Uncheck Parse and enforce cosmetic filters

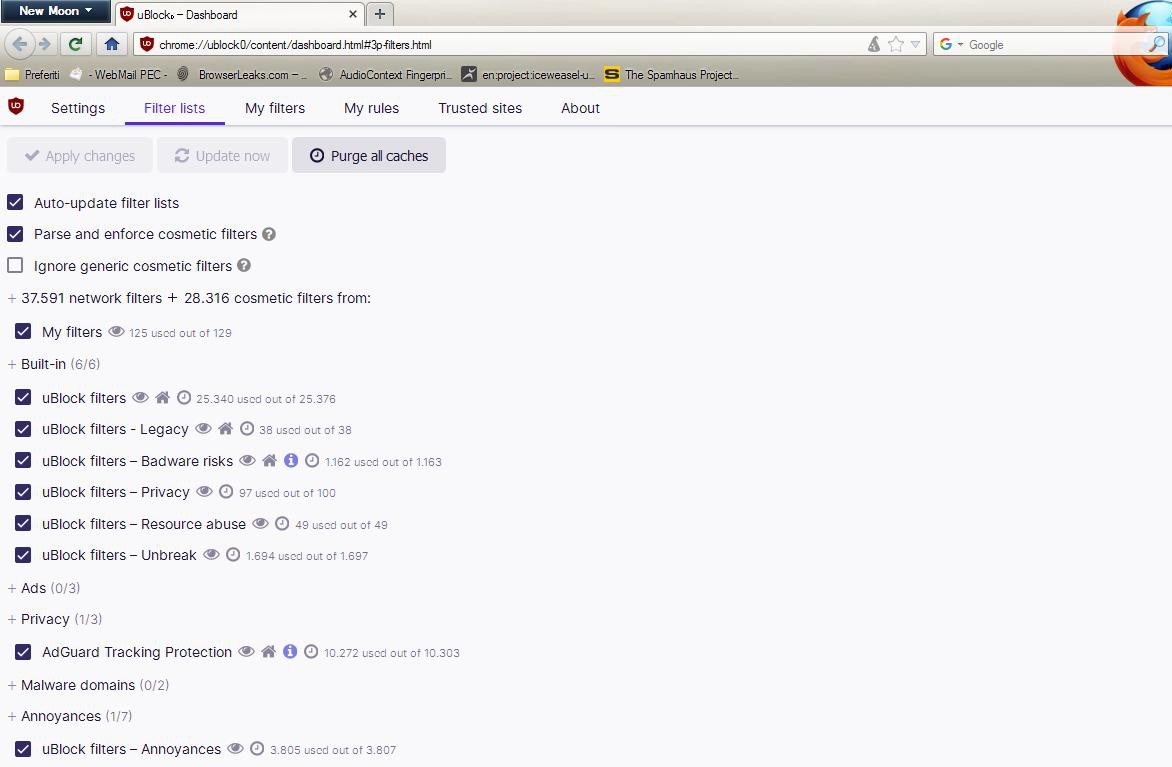pyautogui.click(x=15, y=233)
